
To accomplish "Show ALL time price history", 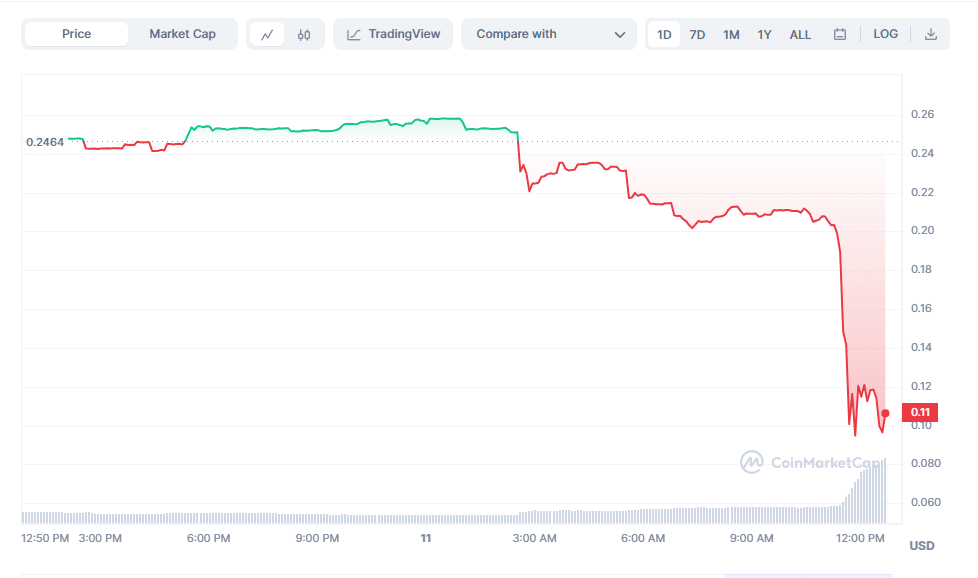I will point(800,34).
